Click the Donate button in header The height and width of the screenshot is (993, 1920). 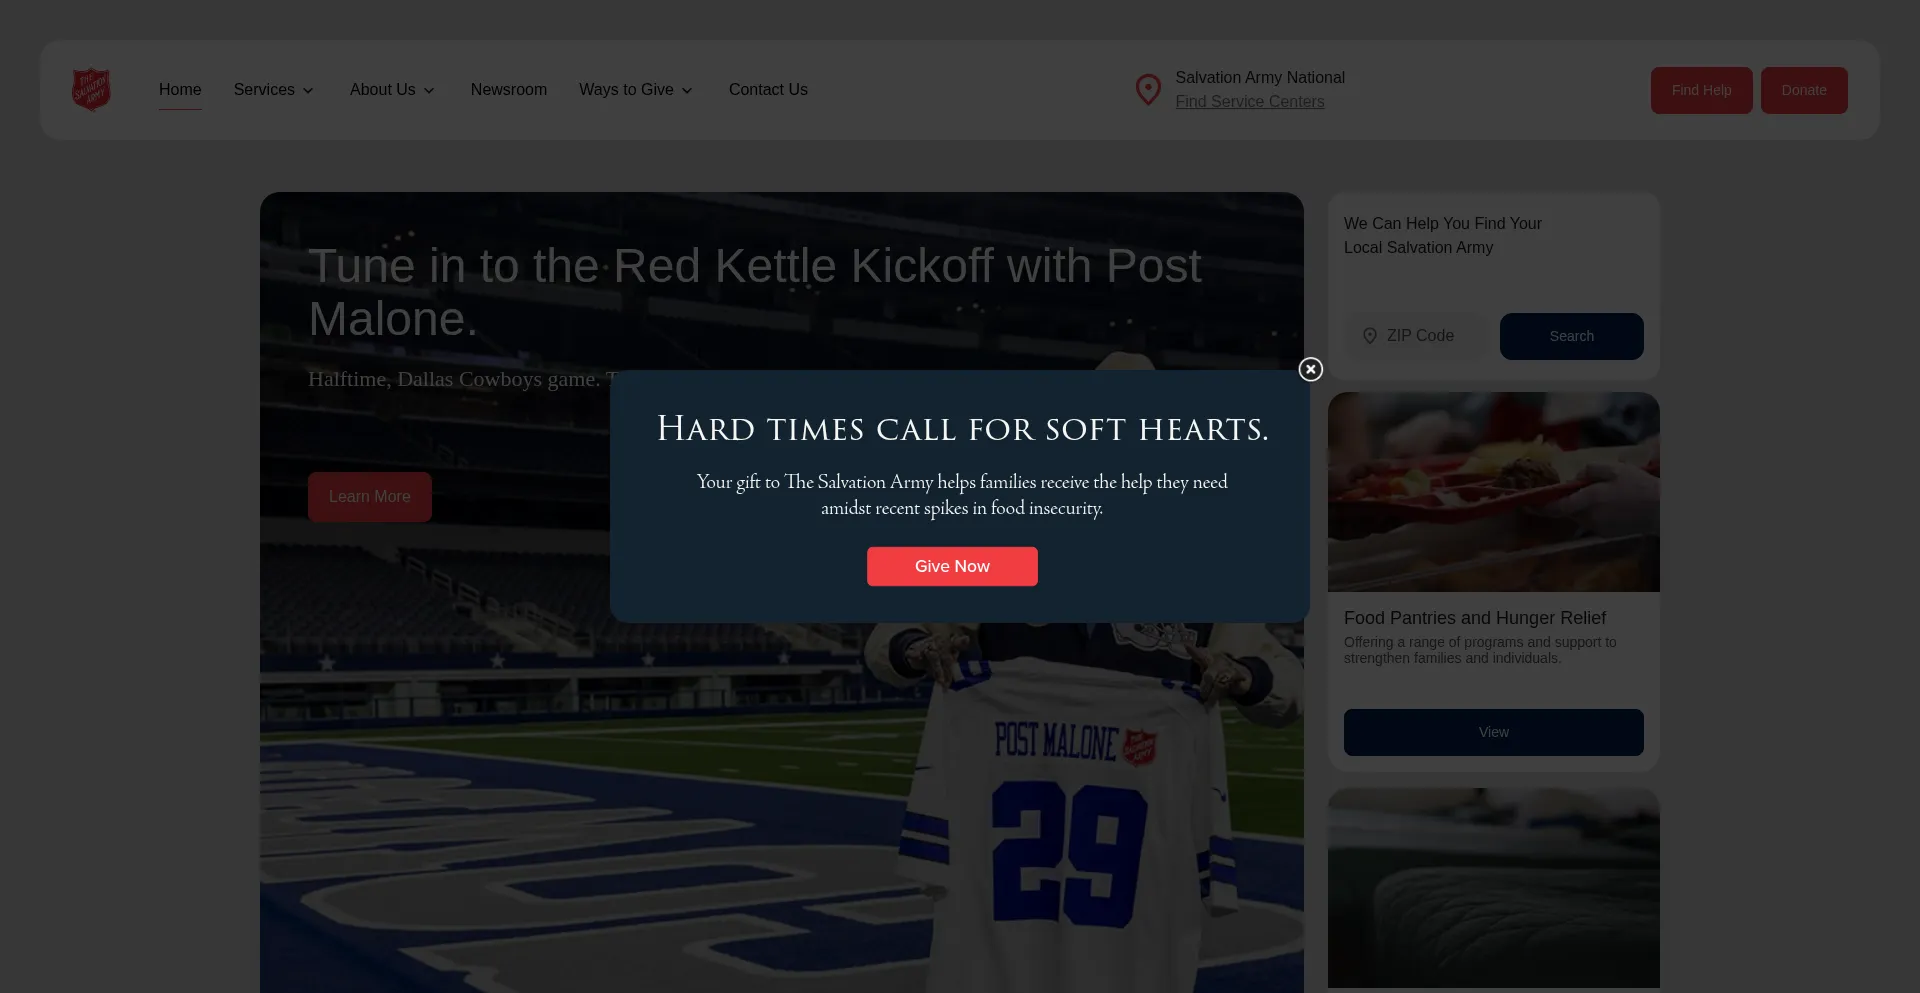1804,90
